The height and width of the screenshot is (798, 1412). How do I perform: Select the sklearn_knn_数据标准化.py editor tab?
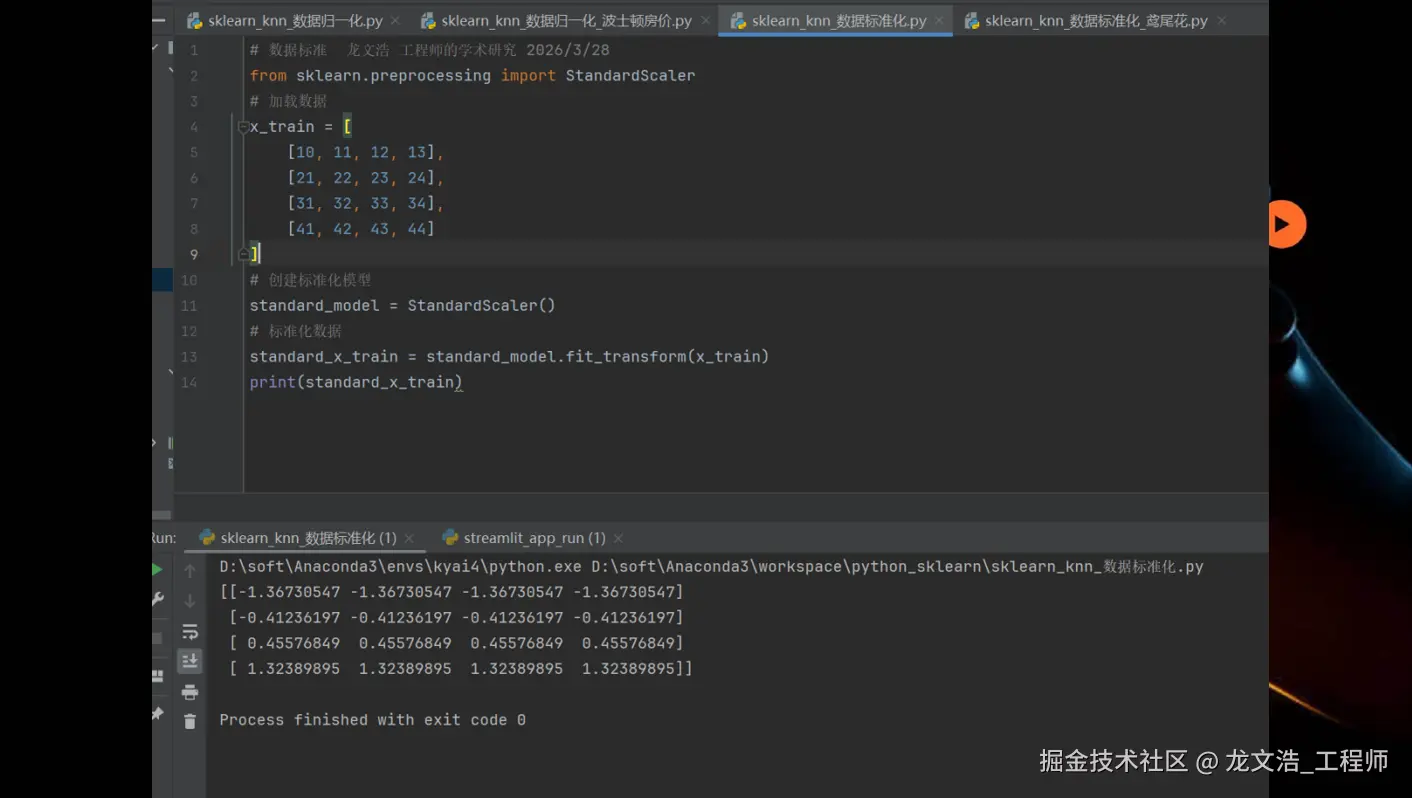point(839,20)
